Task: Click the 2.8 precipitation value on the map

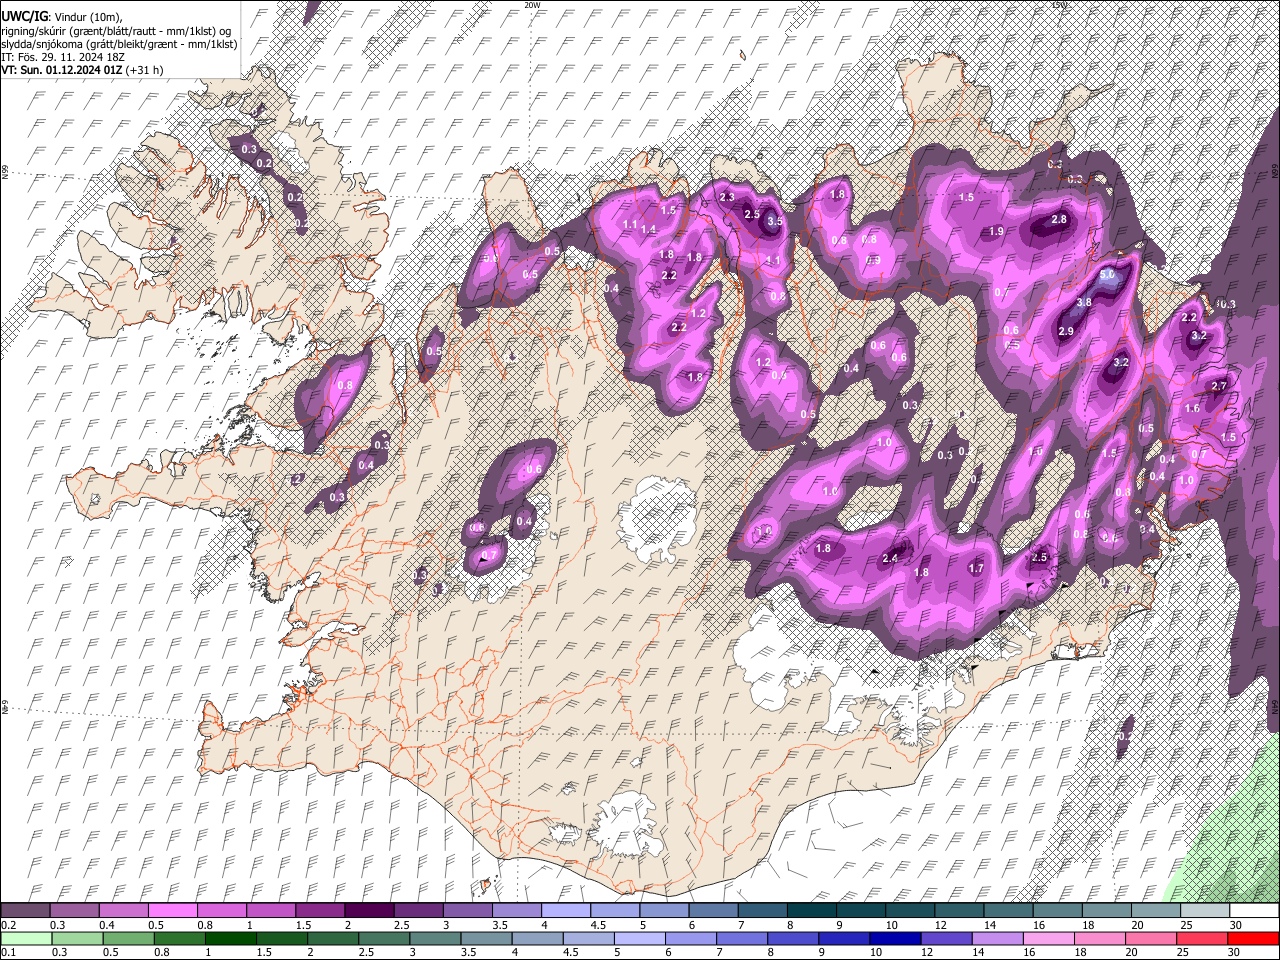Action: pos(1059,220)
